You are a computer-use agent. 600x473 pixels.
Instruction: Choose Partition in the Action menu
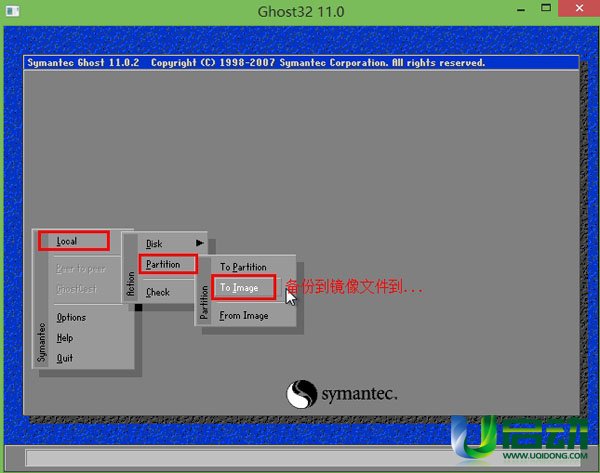point(168,264)
